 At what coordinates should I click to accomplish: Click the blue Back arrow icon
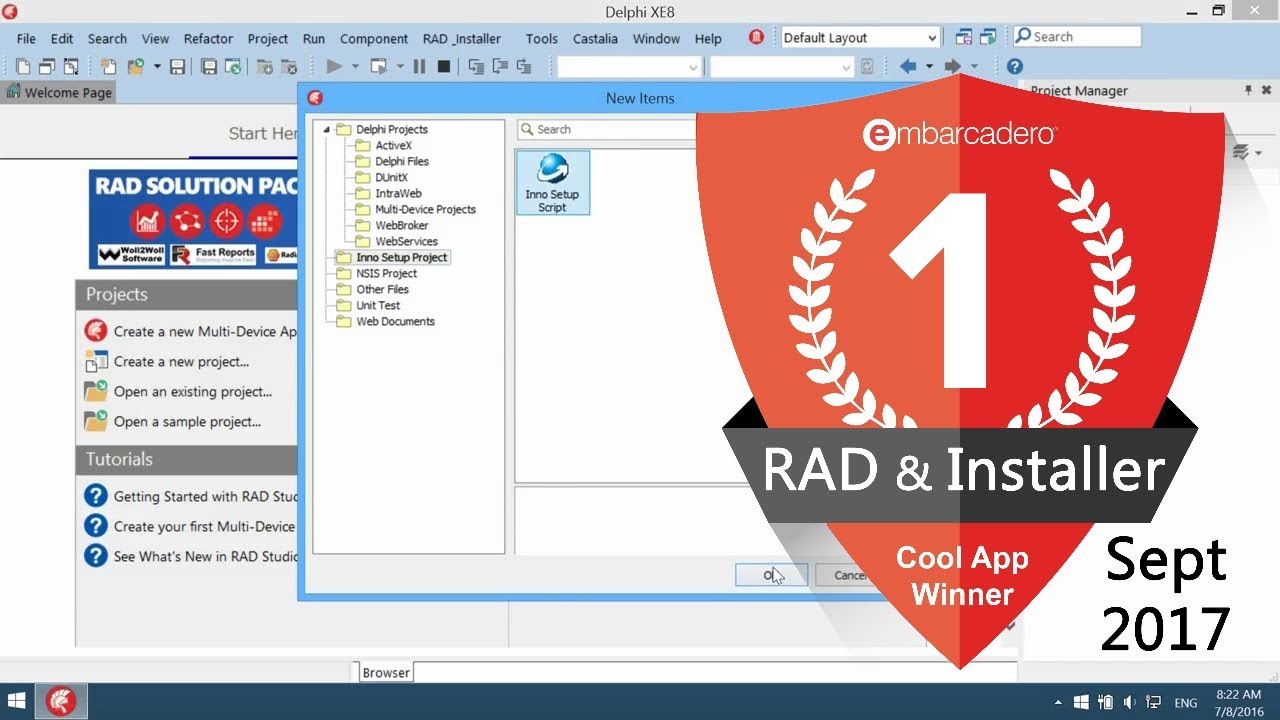[x=908, y=67]
